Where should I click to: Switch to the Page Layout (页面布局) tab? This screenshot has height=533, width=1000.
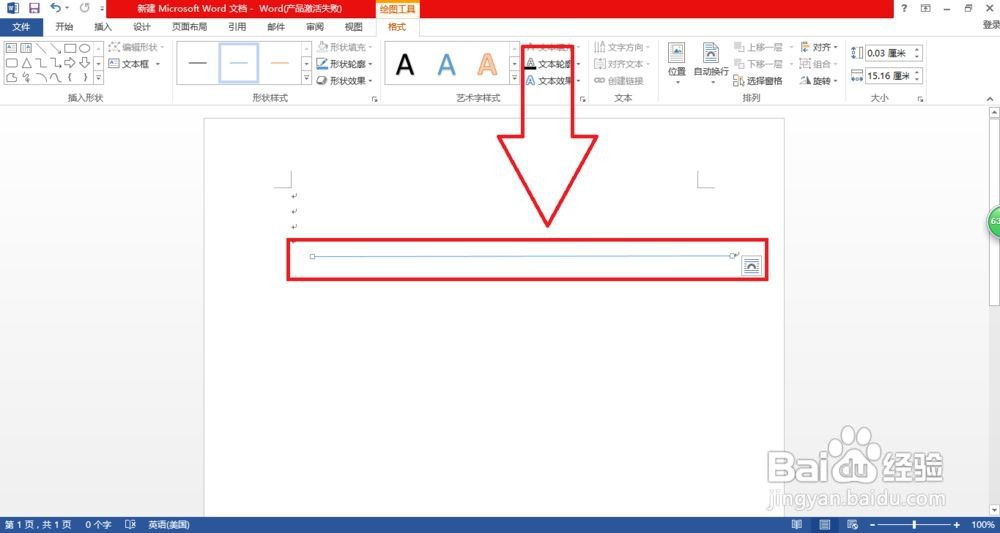(x=189, y=27)
